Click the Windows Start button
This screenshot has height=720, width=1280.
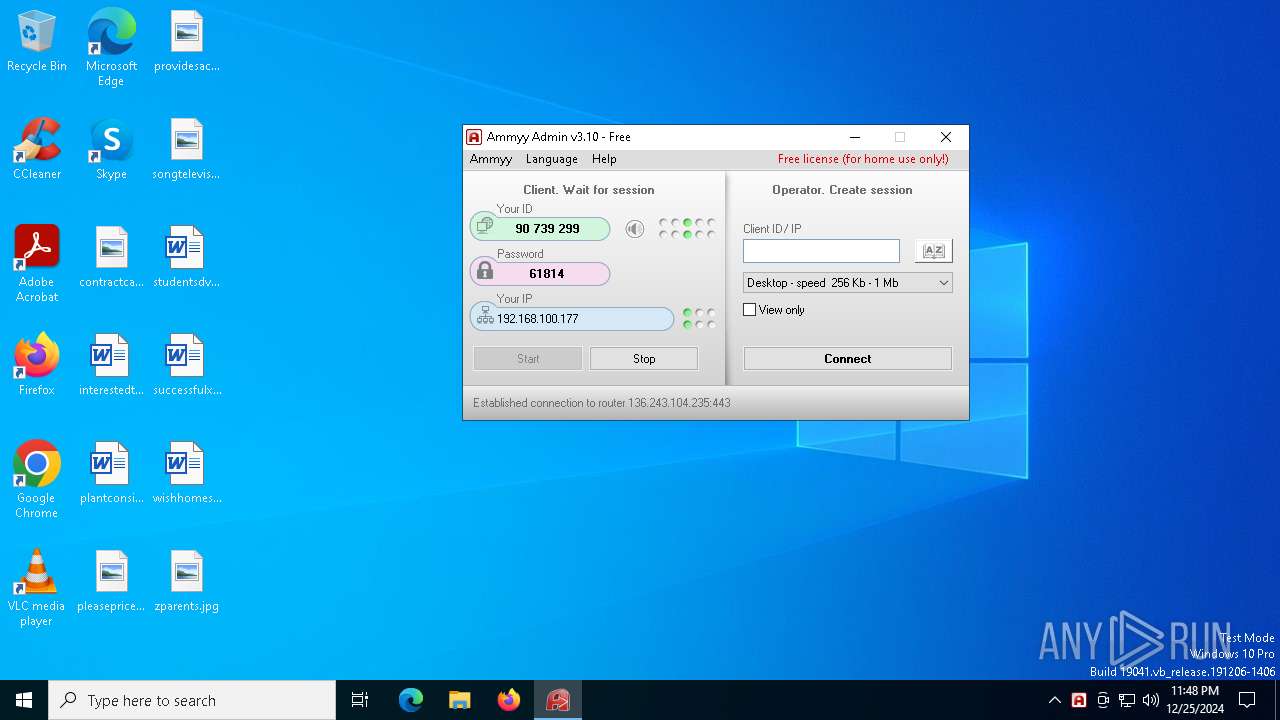point(24,700)
